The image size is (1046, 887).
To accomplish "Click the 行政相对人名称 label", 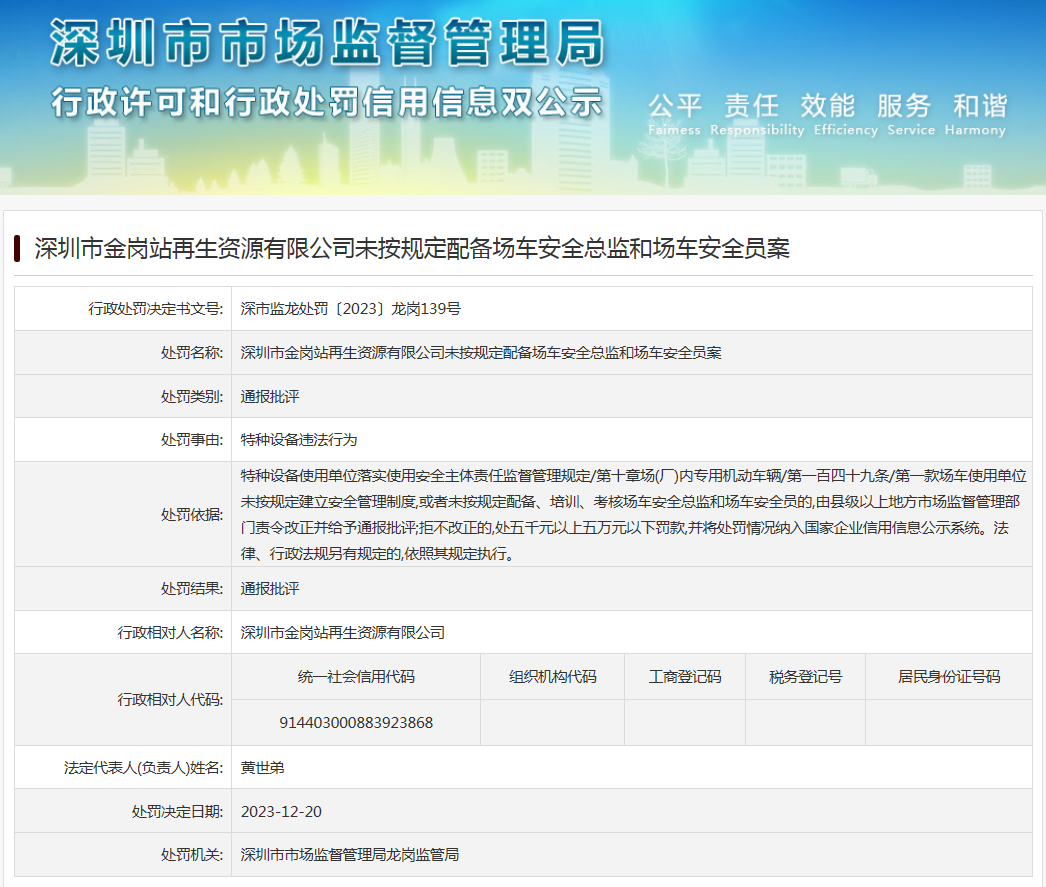I will 170,633.
